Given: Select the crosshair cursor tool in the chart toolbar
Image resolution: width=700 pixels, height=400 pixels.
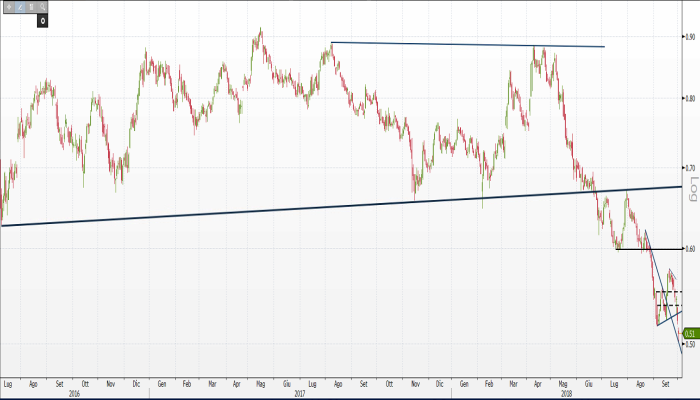Looking at the screenshot, I should pyautogui.click(x=9, y=7).
